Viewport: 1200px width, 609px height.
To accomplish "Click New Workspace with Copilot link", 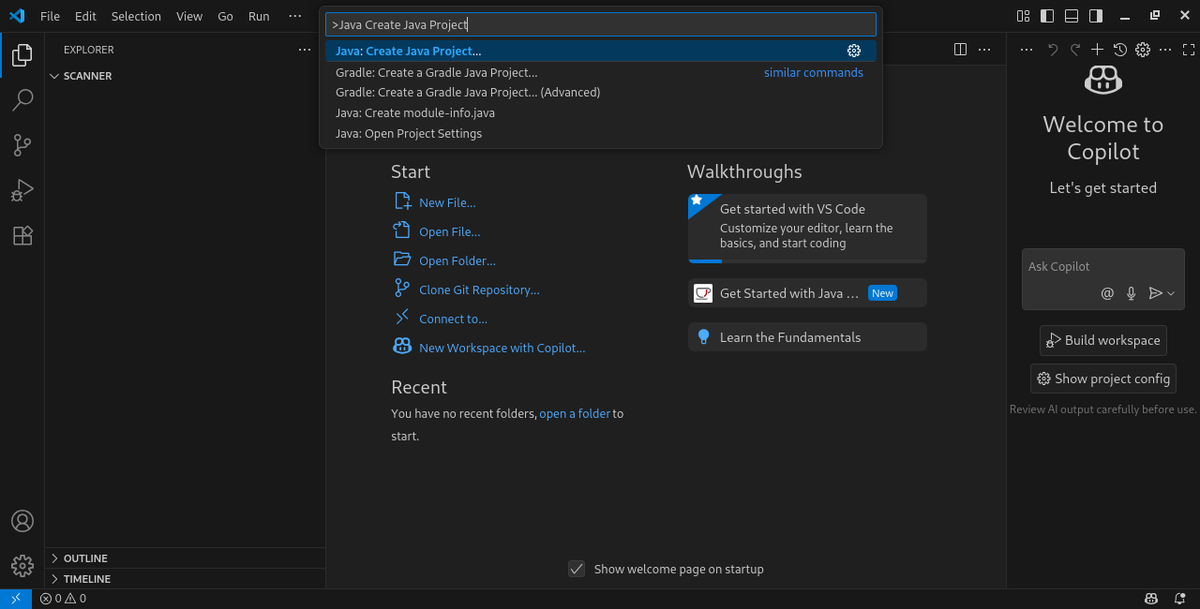I will click(502, 347).
